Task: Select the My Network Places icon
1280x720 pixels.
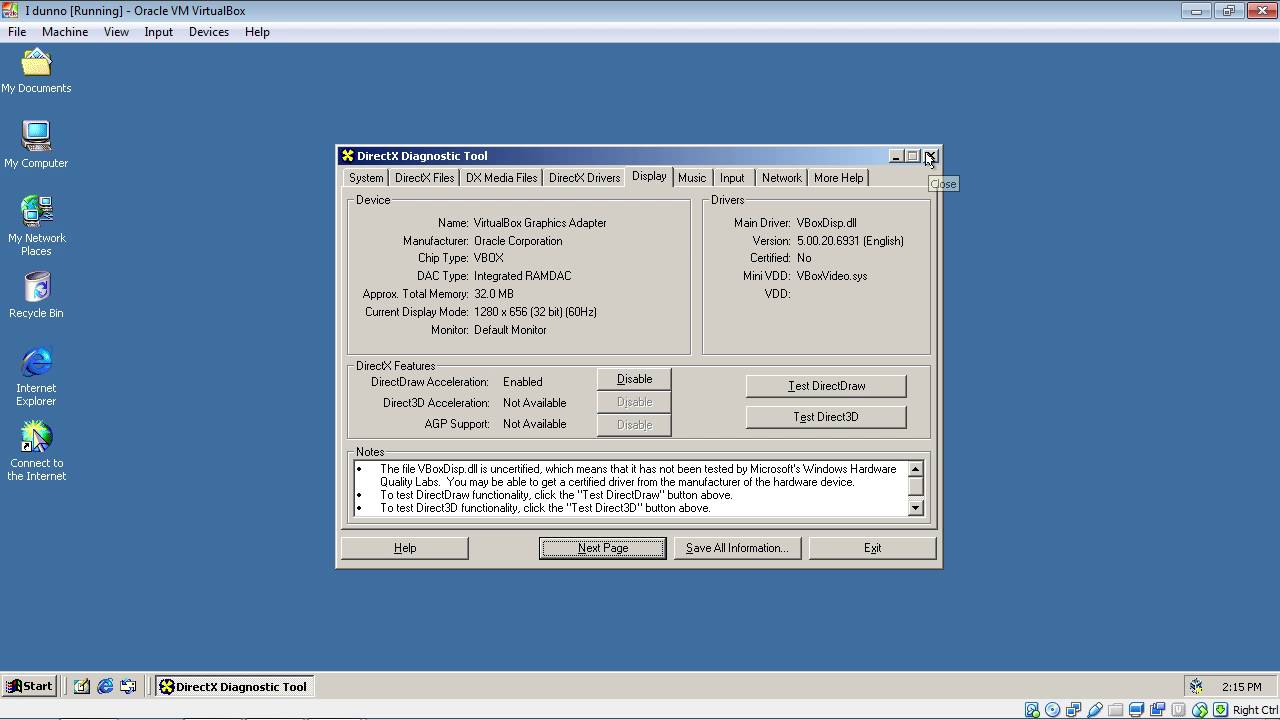Action: 36,226
